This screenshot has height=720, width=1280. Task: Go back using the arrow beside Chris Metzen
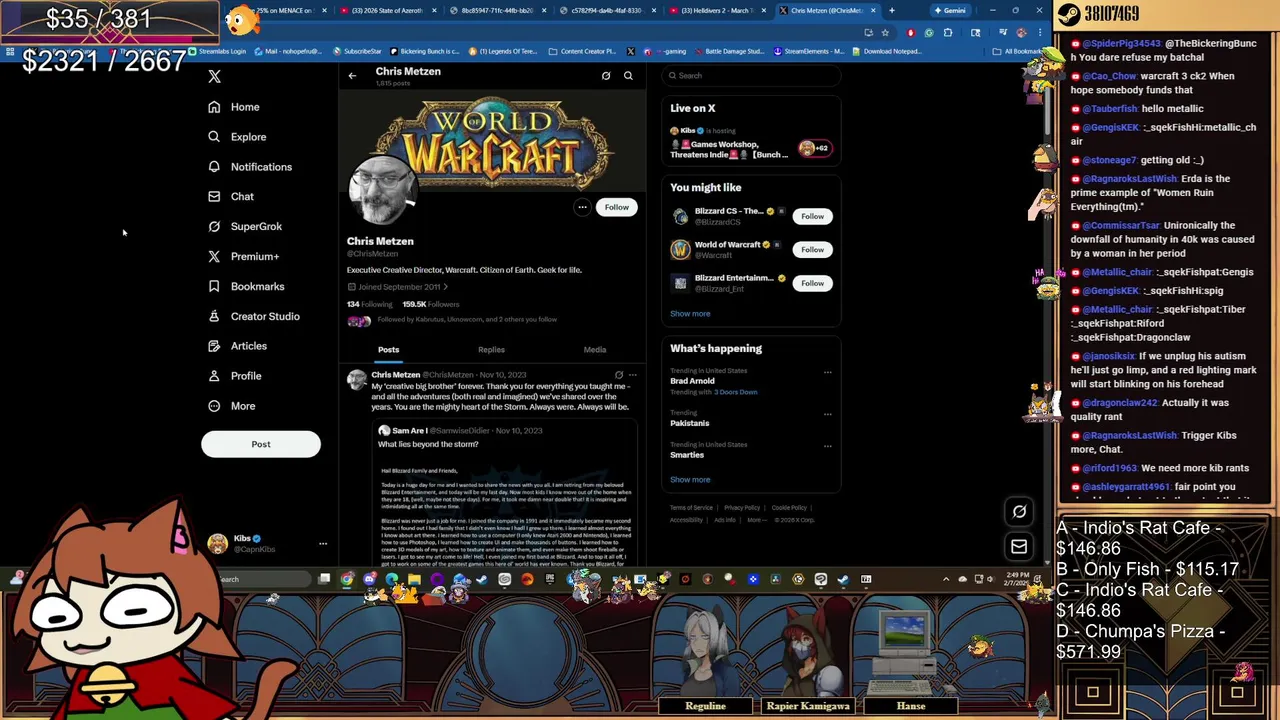352,76
